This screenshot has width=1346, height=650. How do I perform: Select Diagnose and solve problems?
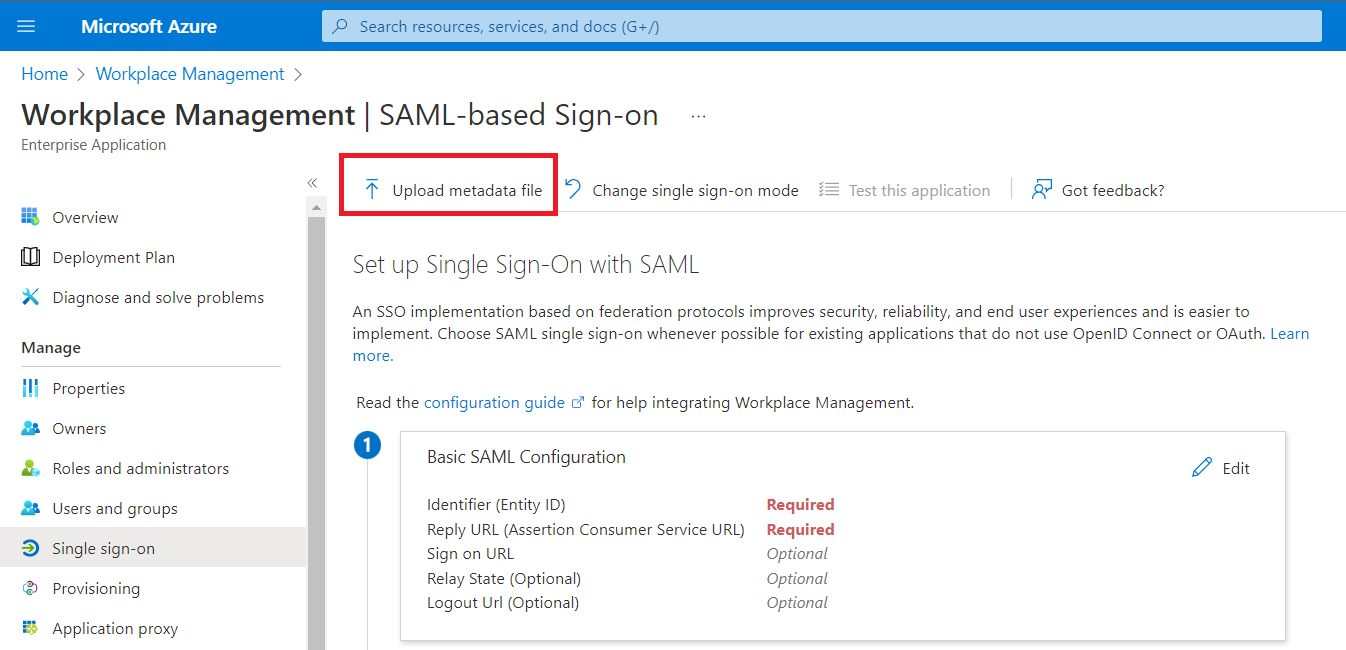pos(158,297)
